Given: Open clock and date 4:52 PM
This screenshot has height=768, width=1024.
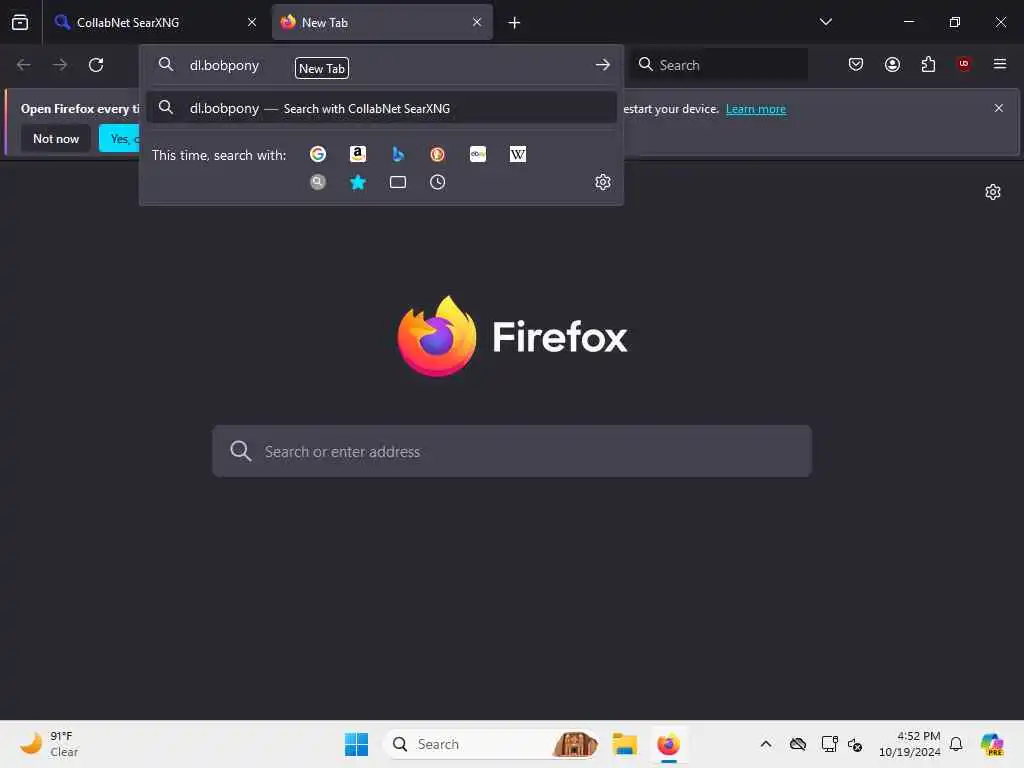Looking at the screenshot, I should point(910,744).
